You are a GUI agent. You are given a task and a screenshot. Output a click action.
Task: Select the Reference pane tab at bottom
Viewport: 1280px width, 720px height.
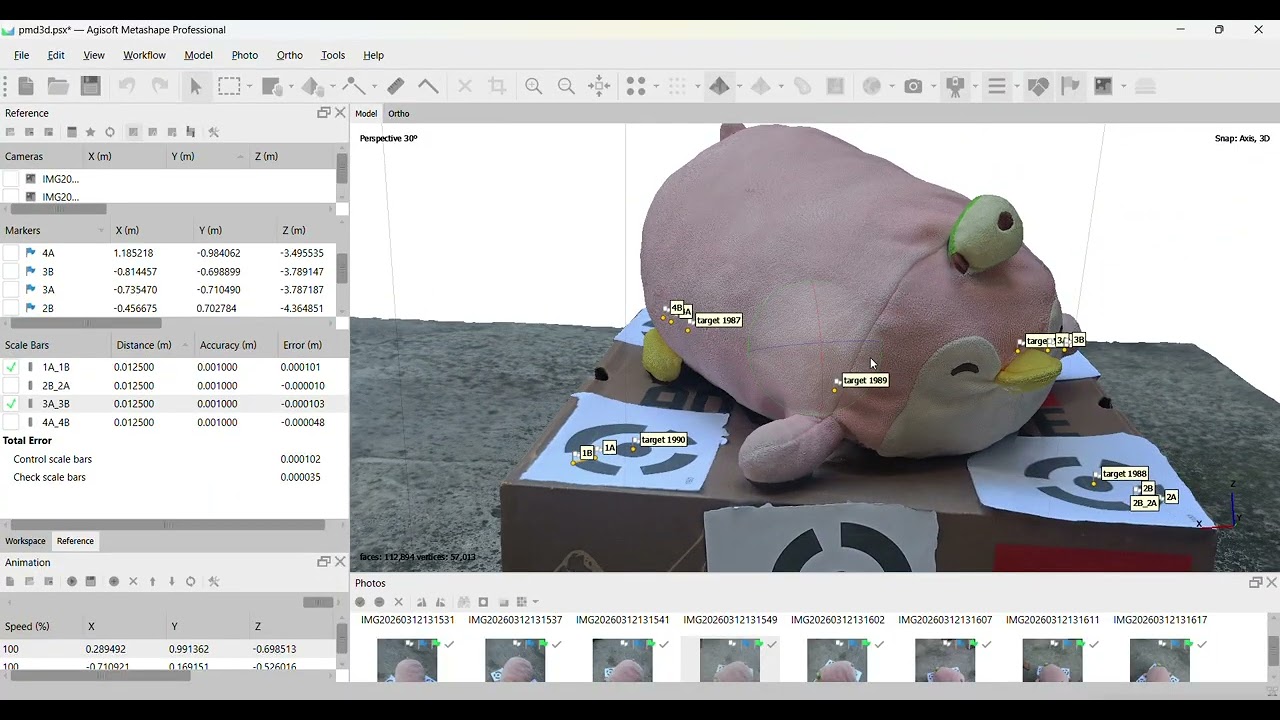(x=75, y=541)
